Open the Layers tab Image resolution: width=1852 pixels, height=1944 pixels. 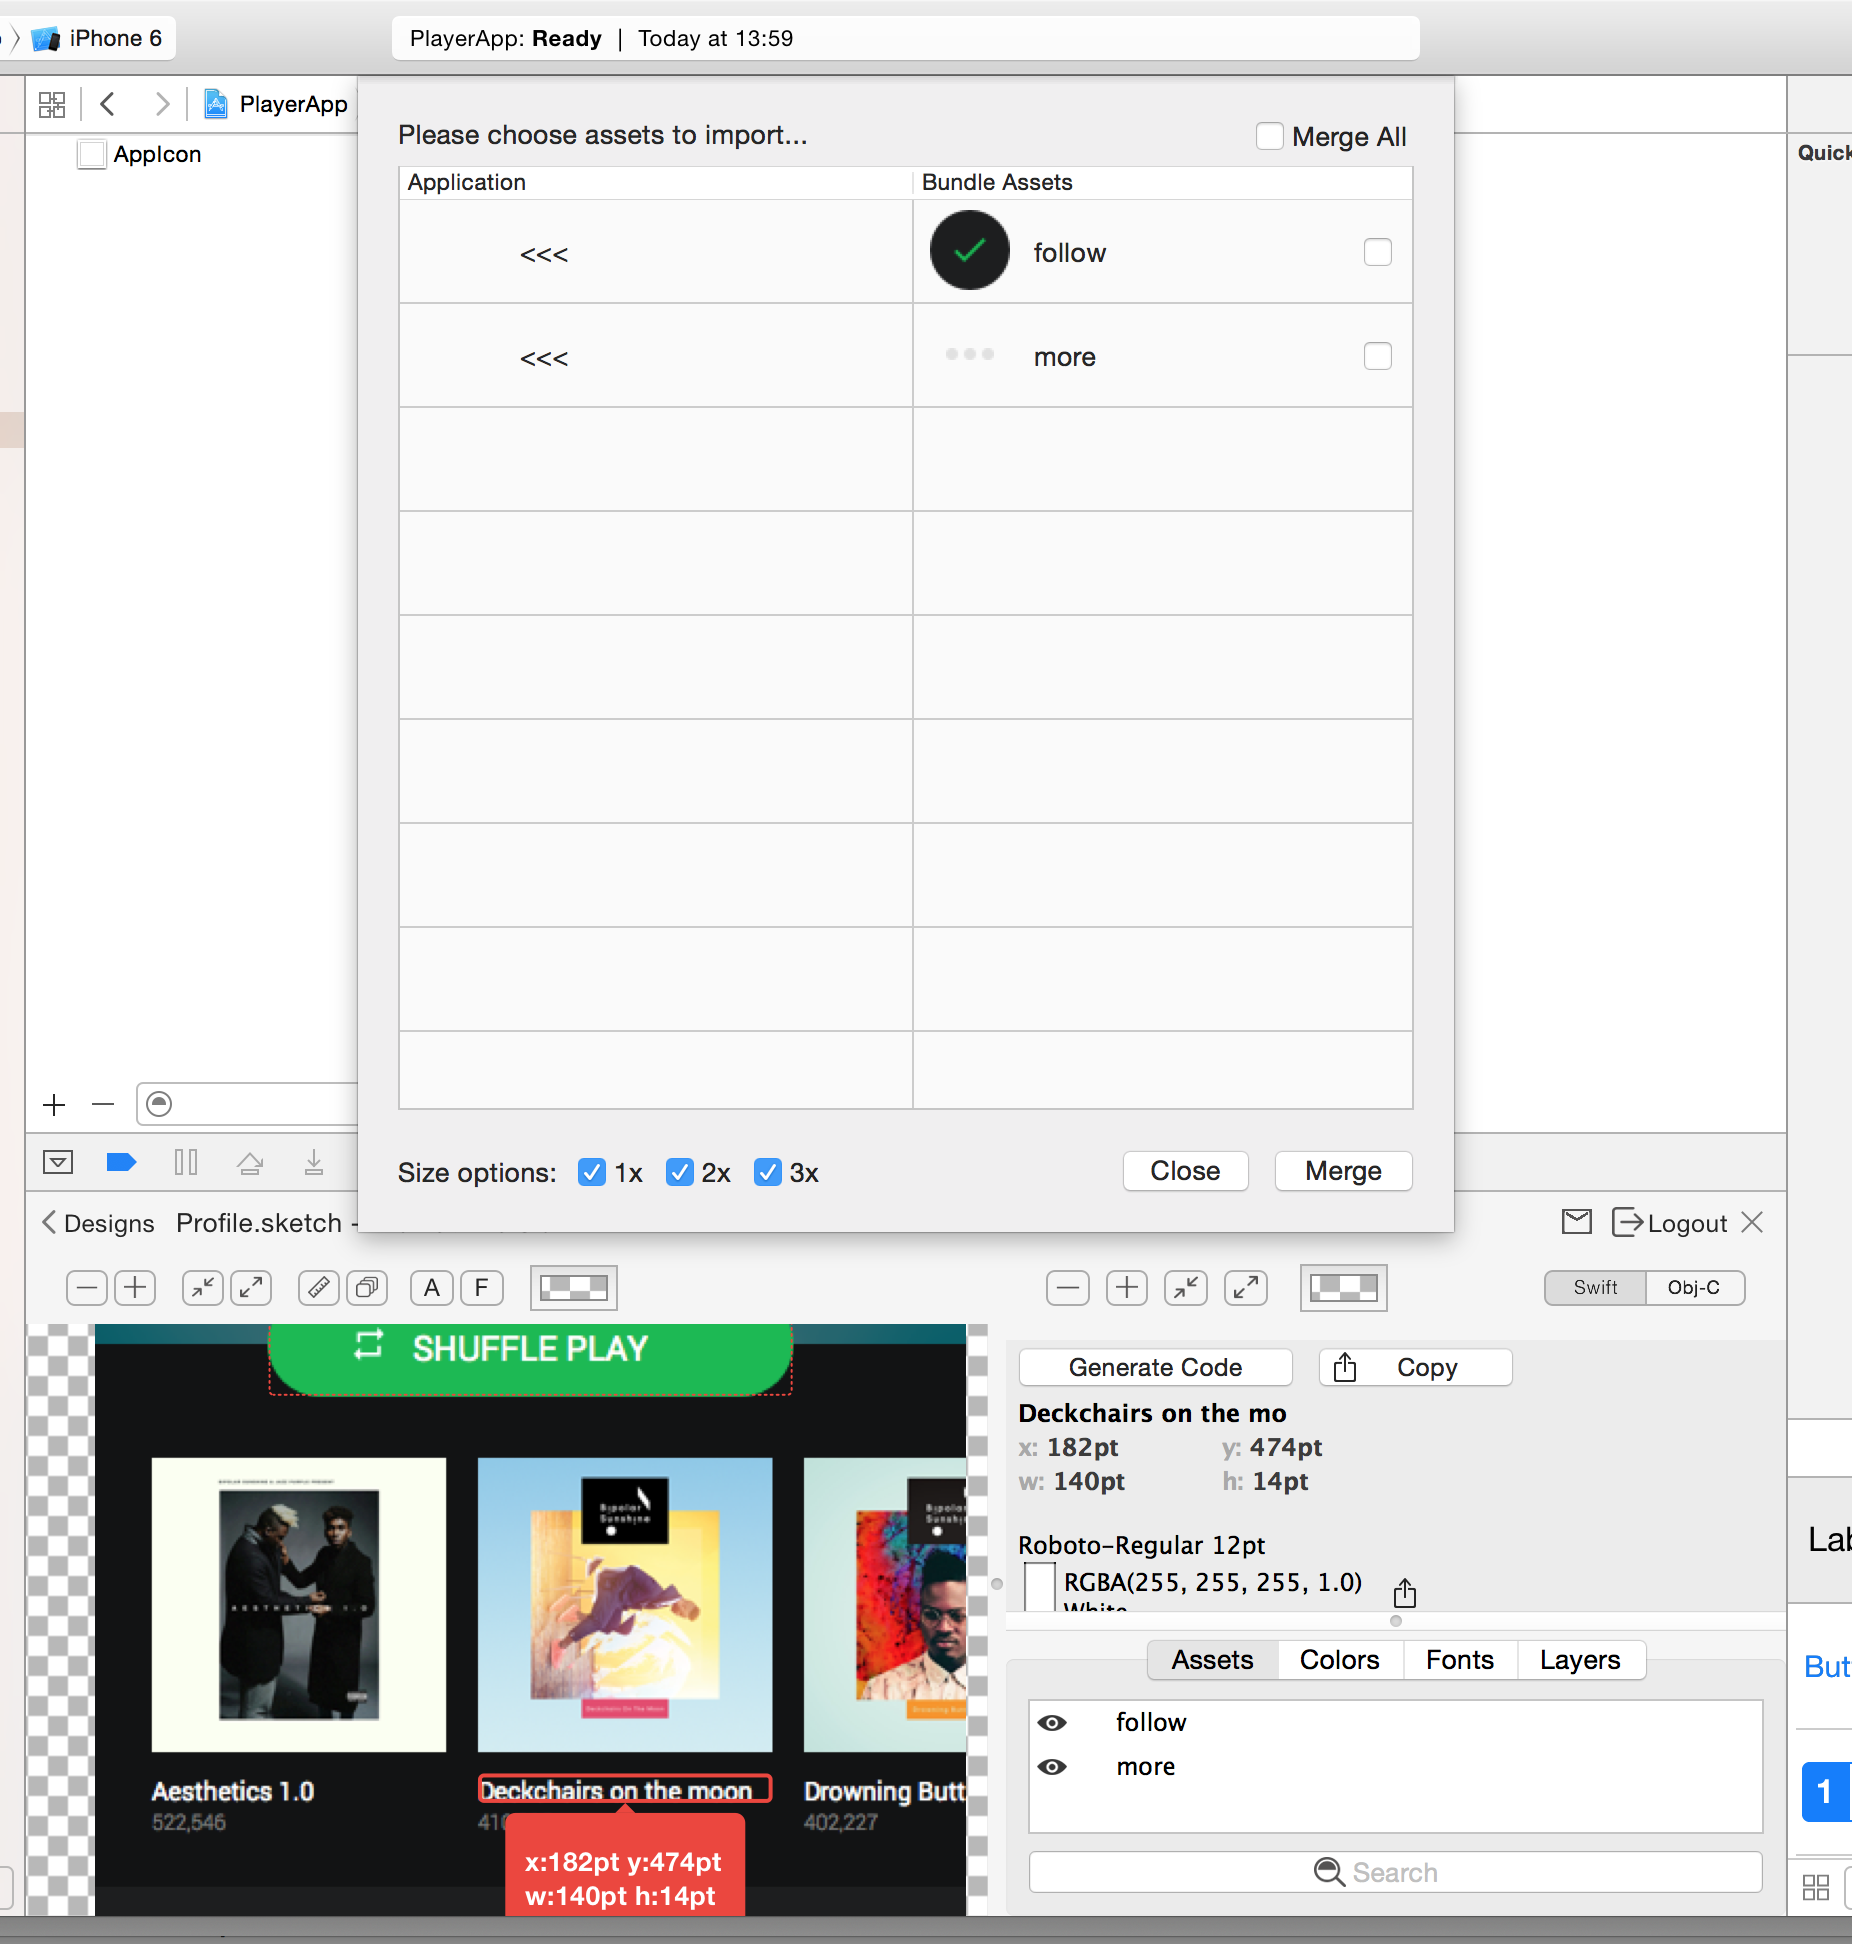[x=1580, y=1660]
